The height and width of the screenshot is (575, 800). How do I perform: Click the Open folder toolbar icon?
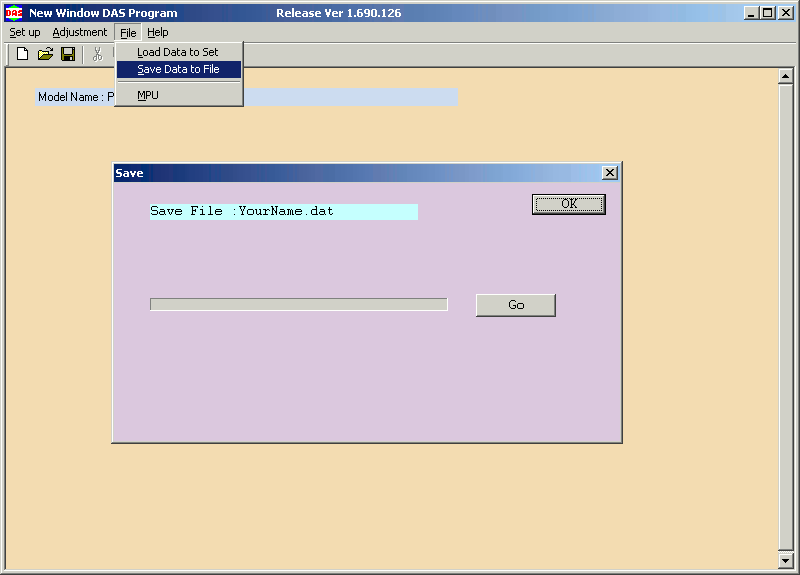(x=45, y=54)
